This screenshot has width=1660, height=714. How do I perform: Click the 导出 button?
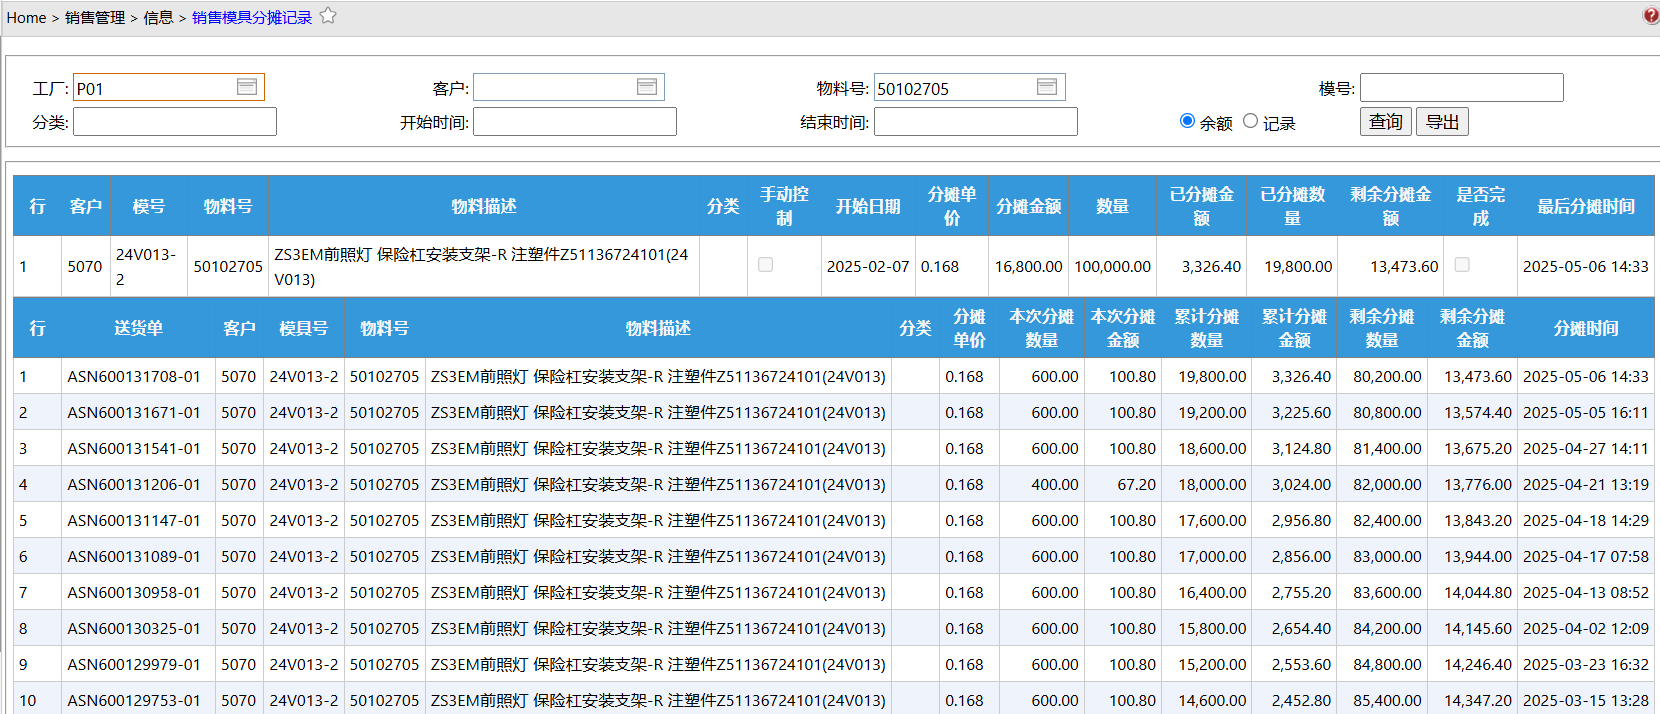click(x=1442, y=122)
